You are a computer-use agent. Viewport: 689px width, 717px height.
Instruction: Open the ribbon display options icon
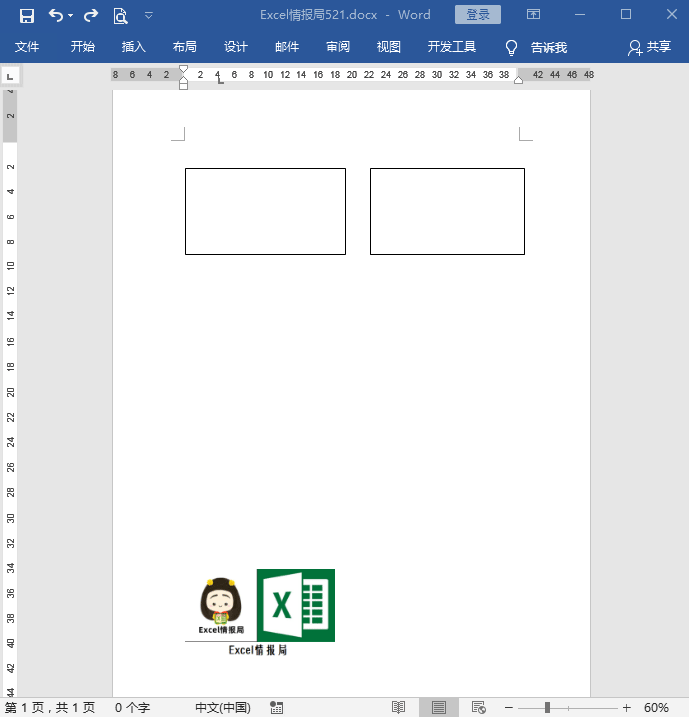[533, 15]
